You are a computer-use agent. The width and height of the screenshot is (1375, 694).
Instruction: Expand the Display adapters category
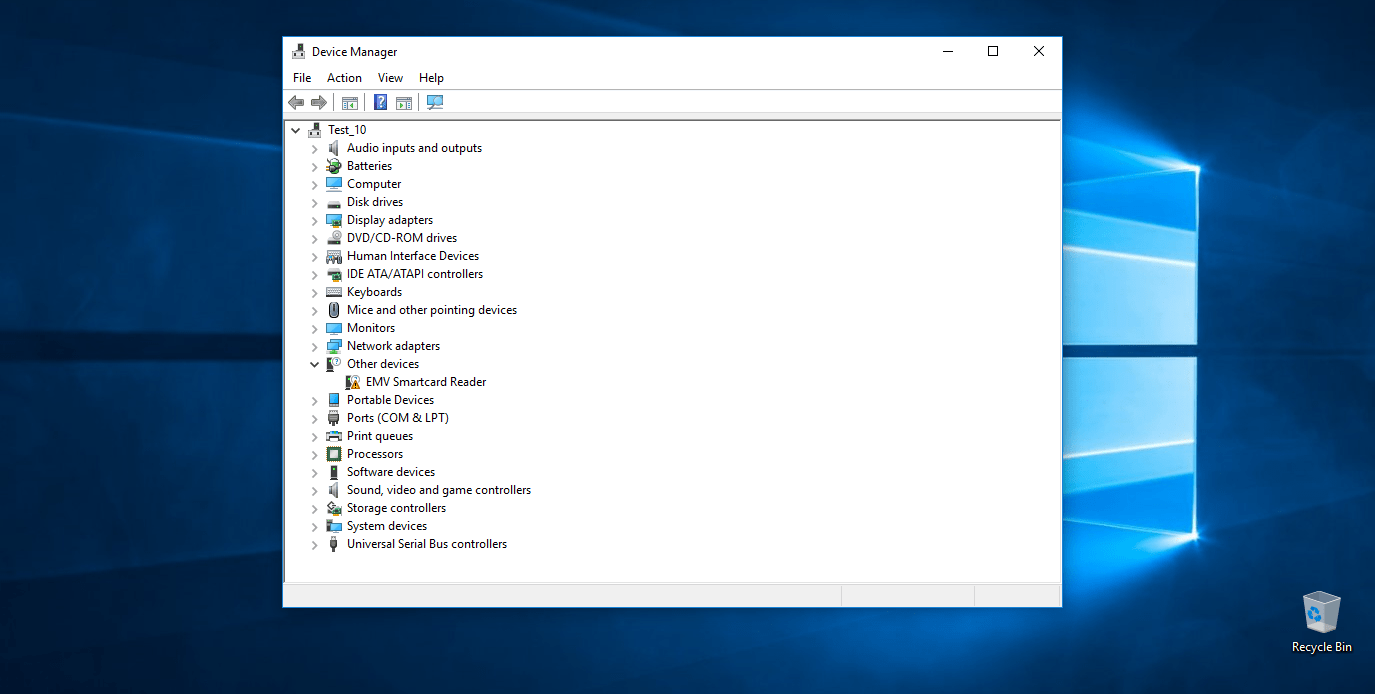[314, 219]
